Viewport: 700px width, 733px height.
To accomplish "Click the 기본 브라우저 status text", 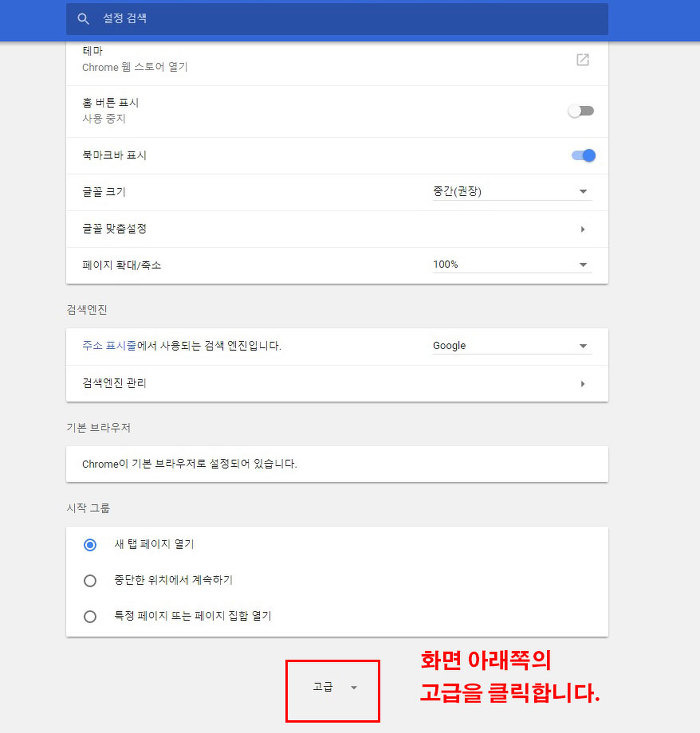I will pos(189,464).
